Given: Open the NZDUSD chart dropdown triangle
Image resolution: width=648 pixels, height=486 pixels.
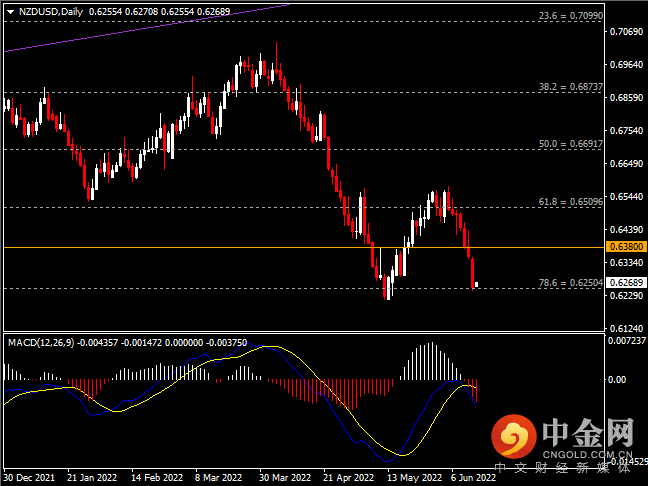Looking at the screenshot, I should pos(10,12).
